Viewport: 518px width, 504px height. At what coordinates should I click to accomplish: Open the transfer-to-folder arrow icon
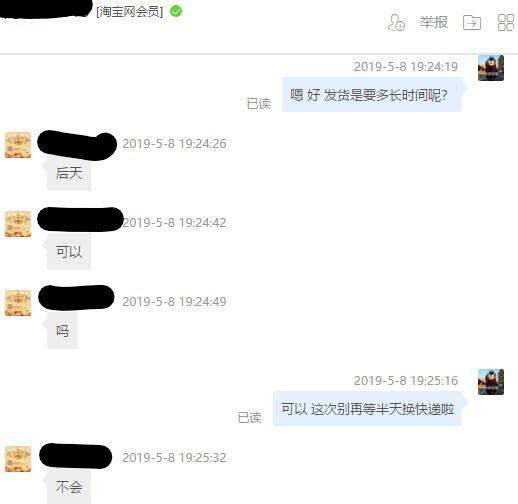pos(472,23)
